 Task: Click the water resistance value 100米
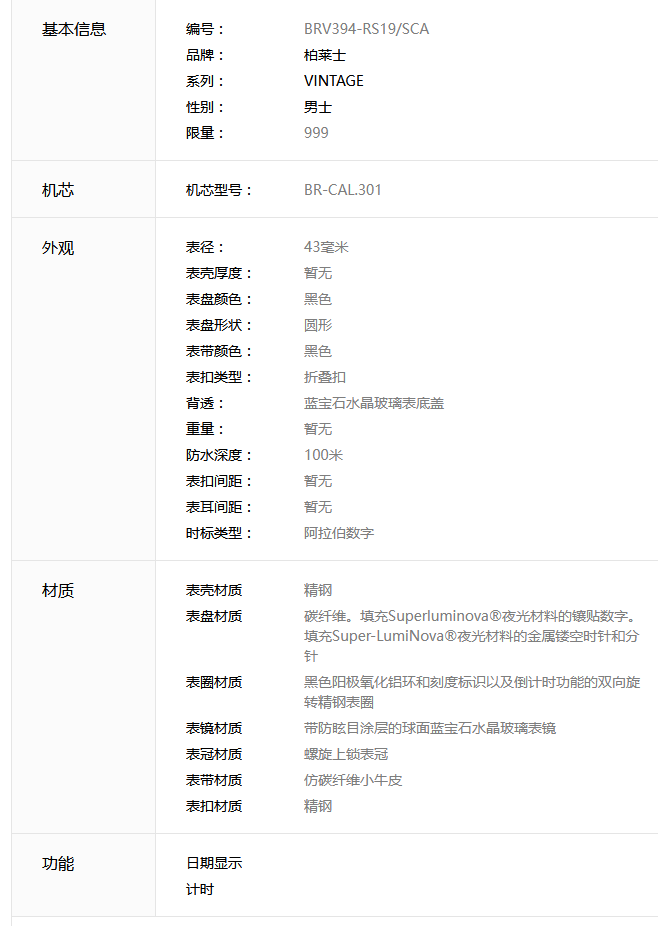pyautogui.click(x=323, y=455)
